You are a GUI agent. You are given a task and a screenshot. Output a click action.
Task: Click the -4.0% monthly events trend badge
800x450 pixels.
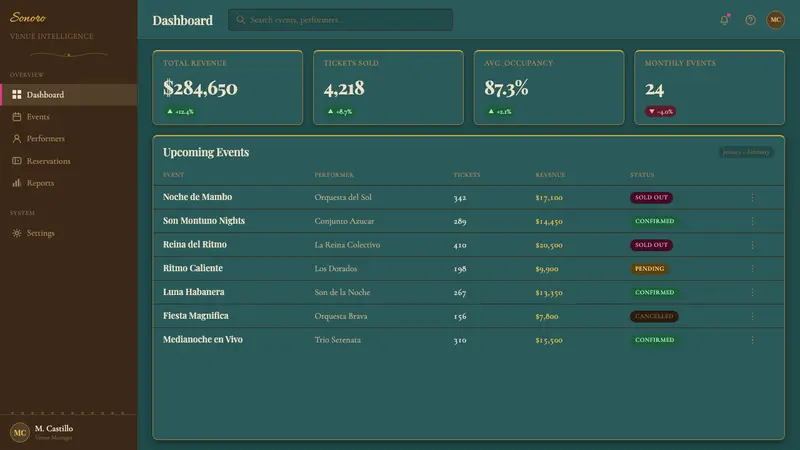(661, 111)
